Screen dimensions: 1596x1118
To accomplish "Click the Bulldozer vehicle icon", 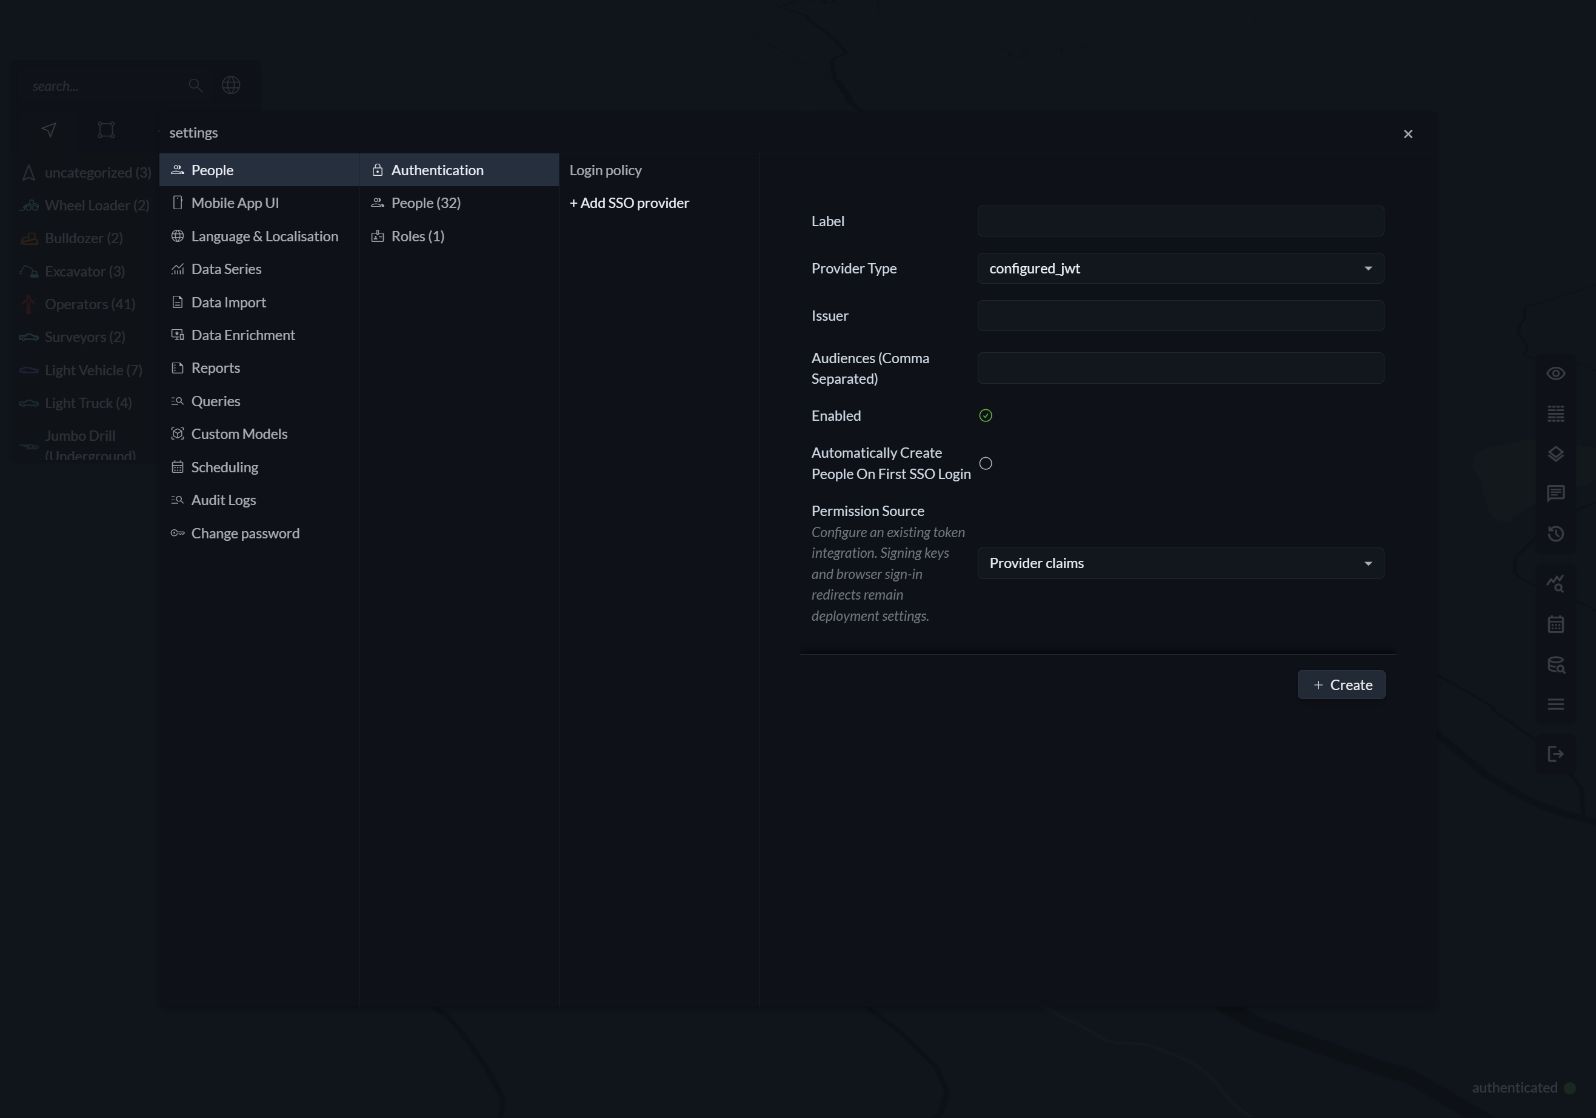I will pyautogui.click(x=29, y=238).
